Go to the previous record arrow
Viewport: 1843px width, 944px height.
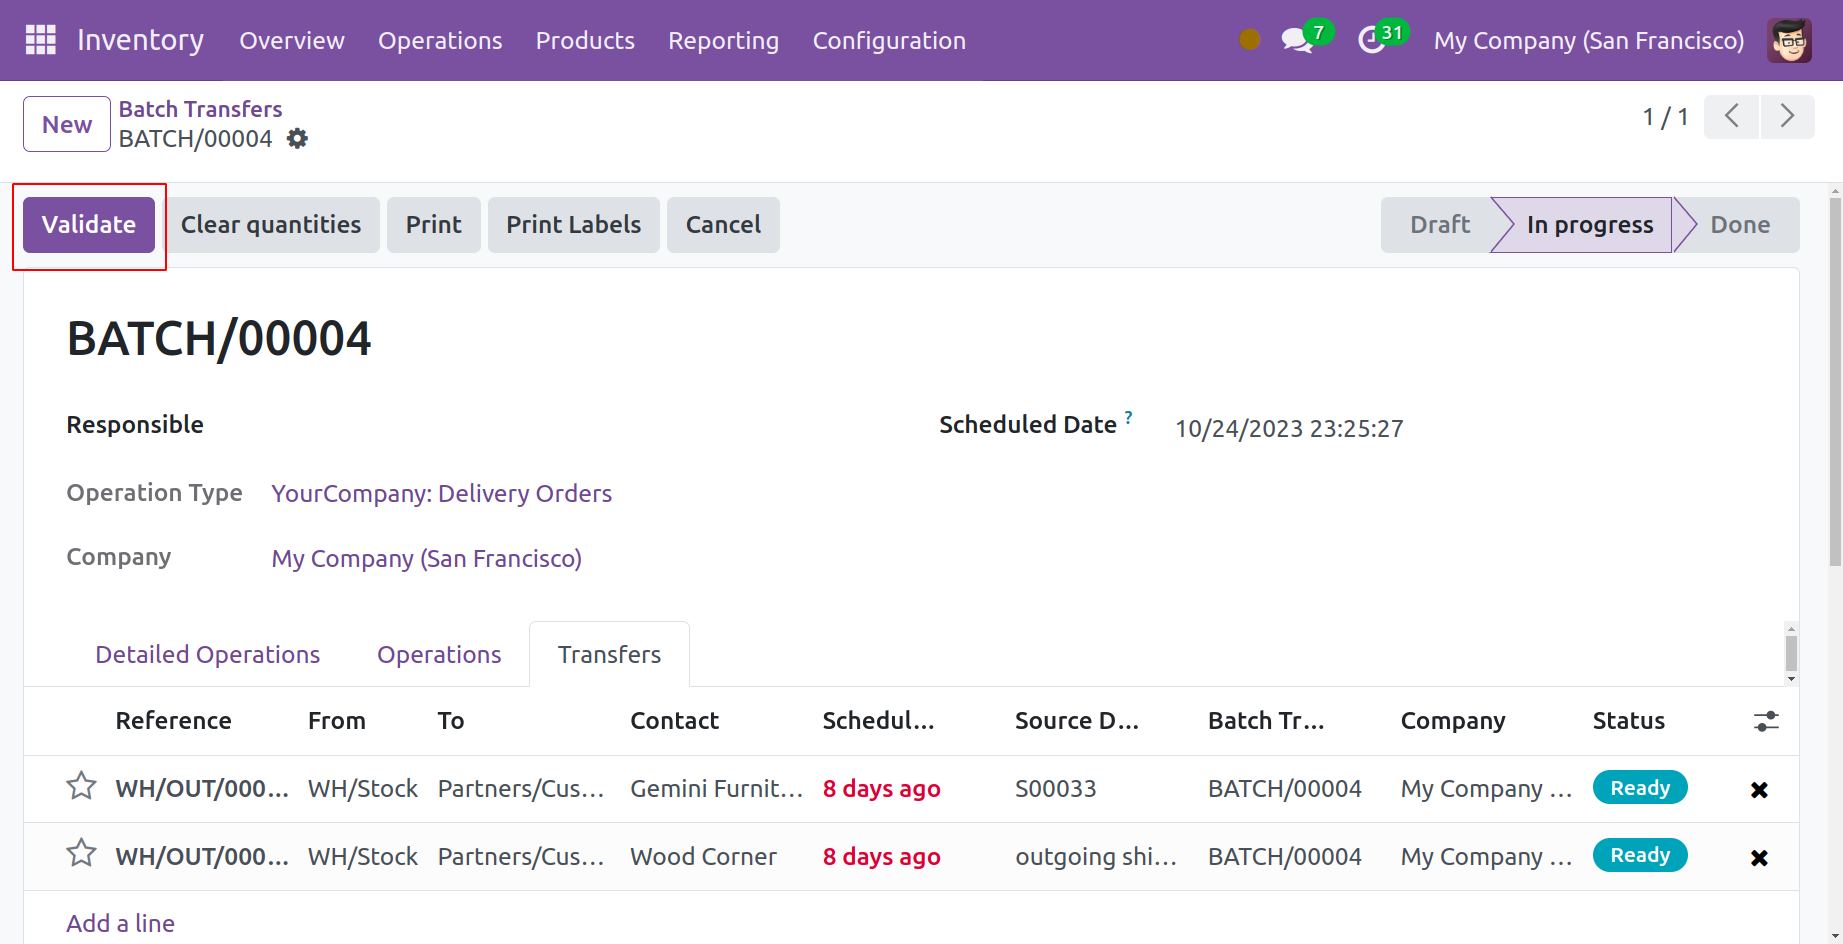pos(1731,117)
